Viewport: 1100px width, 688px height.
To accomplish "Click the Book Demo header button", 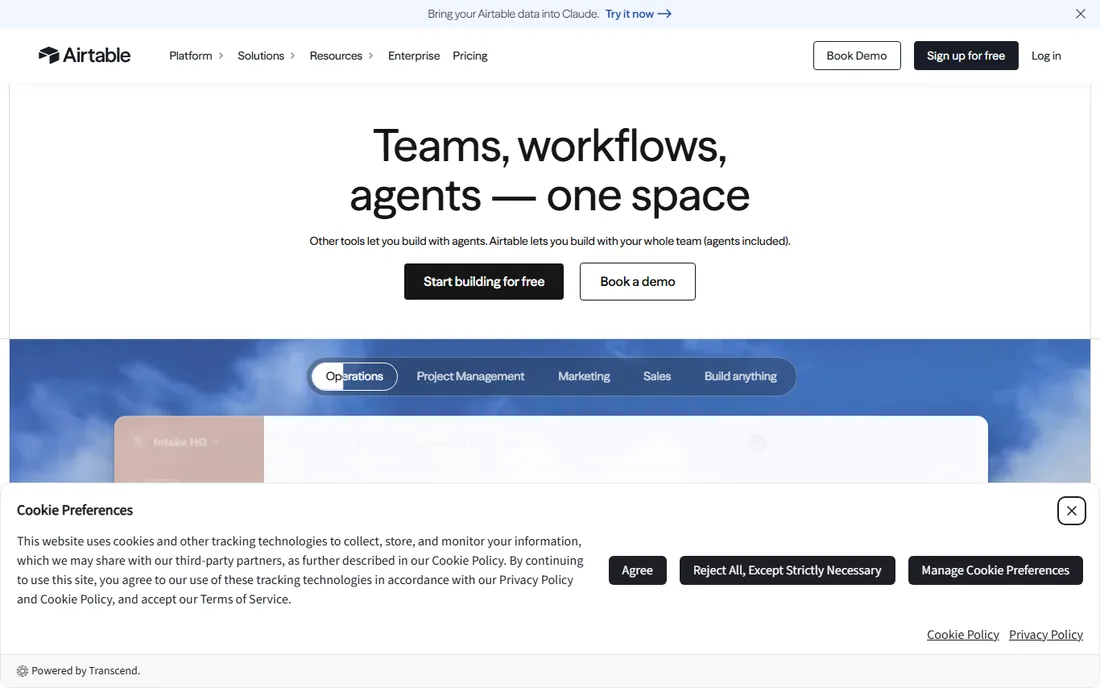I will [857, 55].
